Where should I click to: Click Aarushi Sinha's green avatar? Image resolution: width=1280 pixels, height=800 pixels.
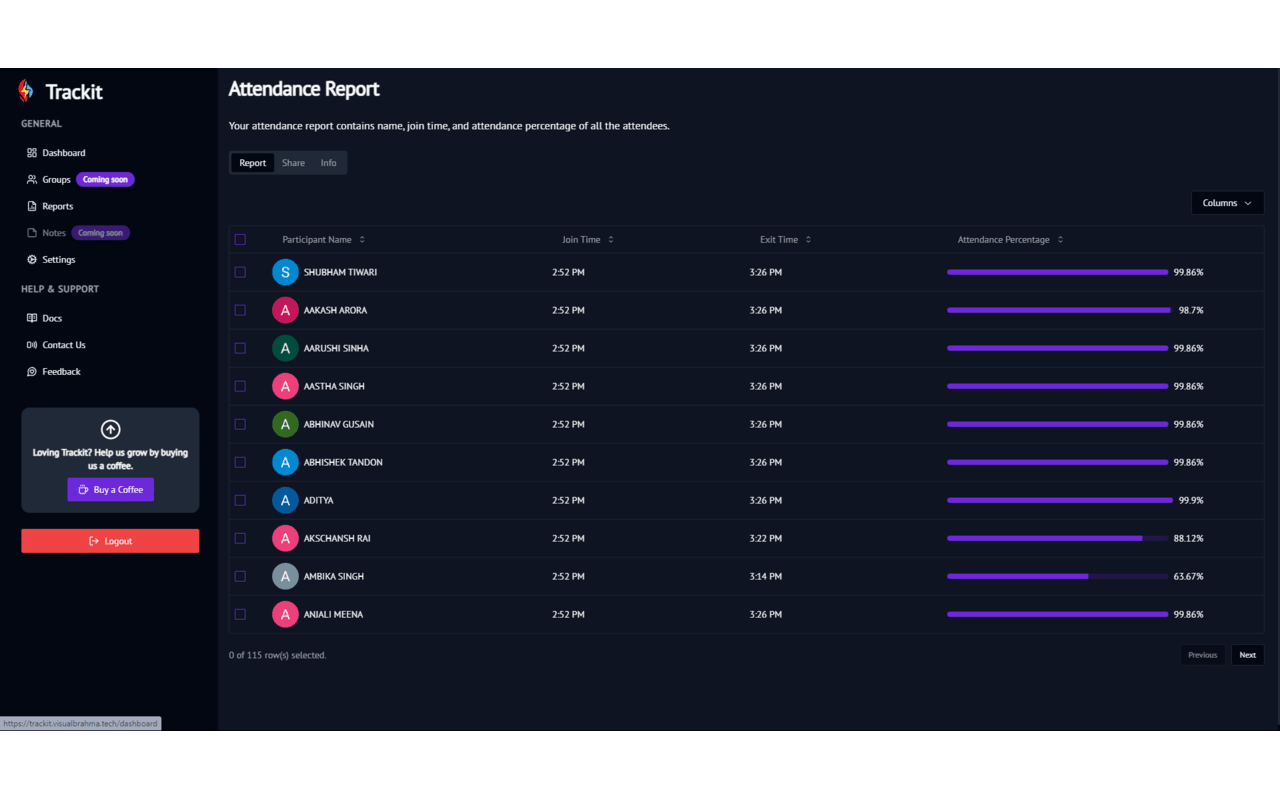[x=285, y=348]
